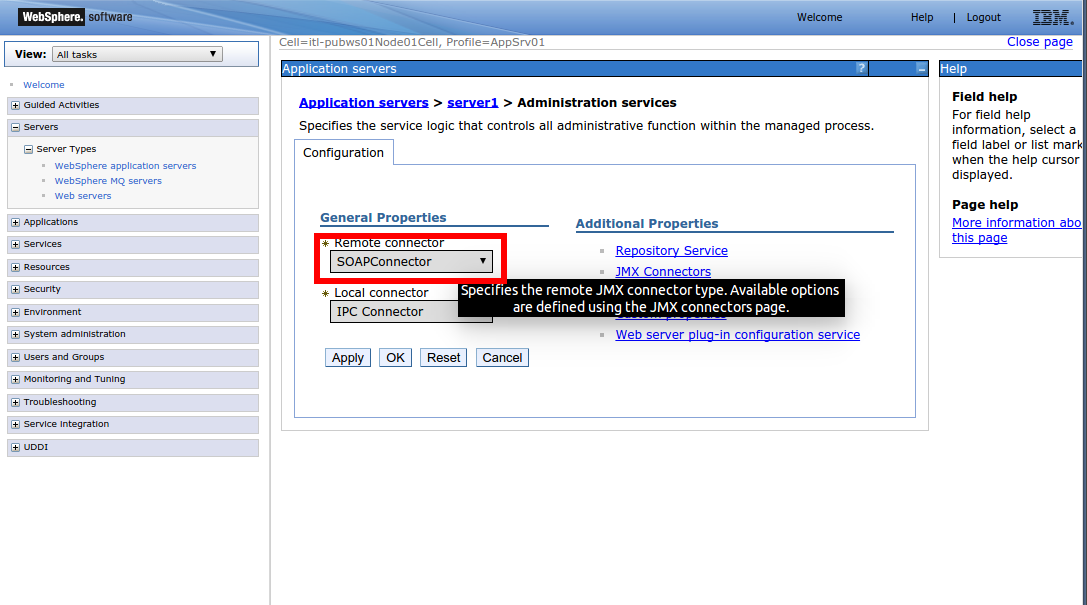Viewport: 1087px width, 605px height.
Task: Go to Application servers breadcrumb
Action: pyautogui.click(x=364, y=103)
